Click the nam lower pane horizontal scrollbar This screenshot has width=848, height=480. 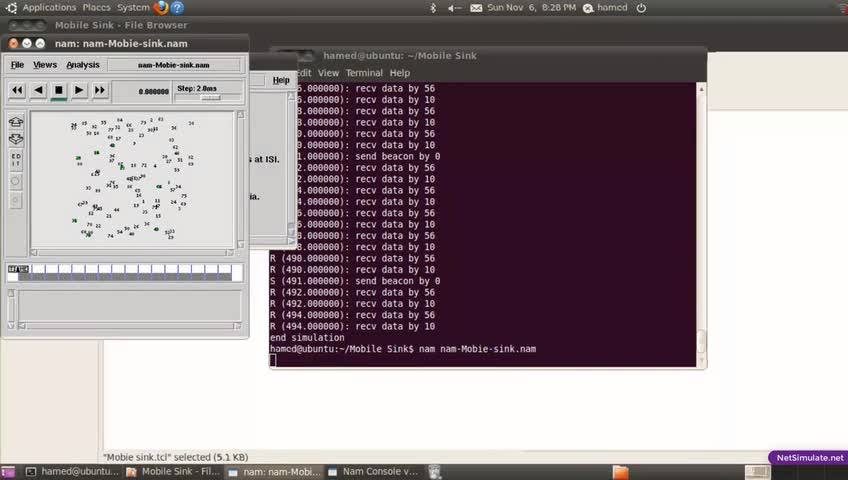point(129,326)
